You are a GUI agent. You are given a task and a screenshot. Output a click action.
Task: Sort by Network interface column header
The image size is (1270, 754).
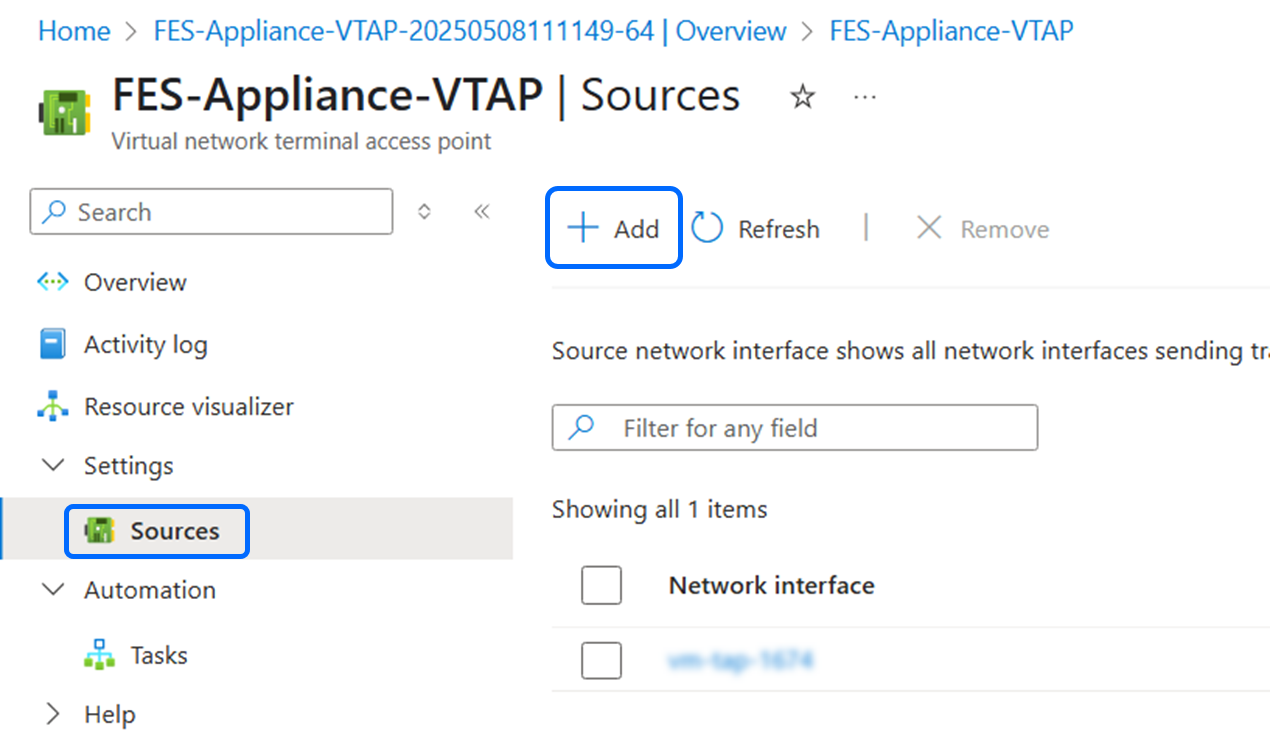tap(771, 585)
